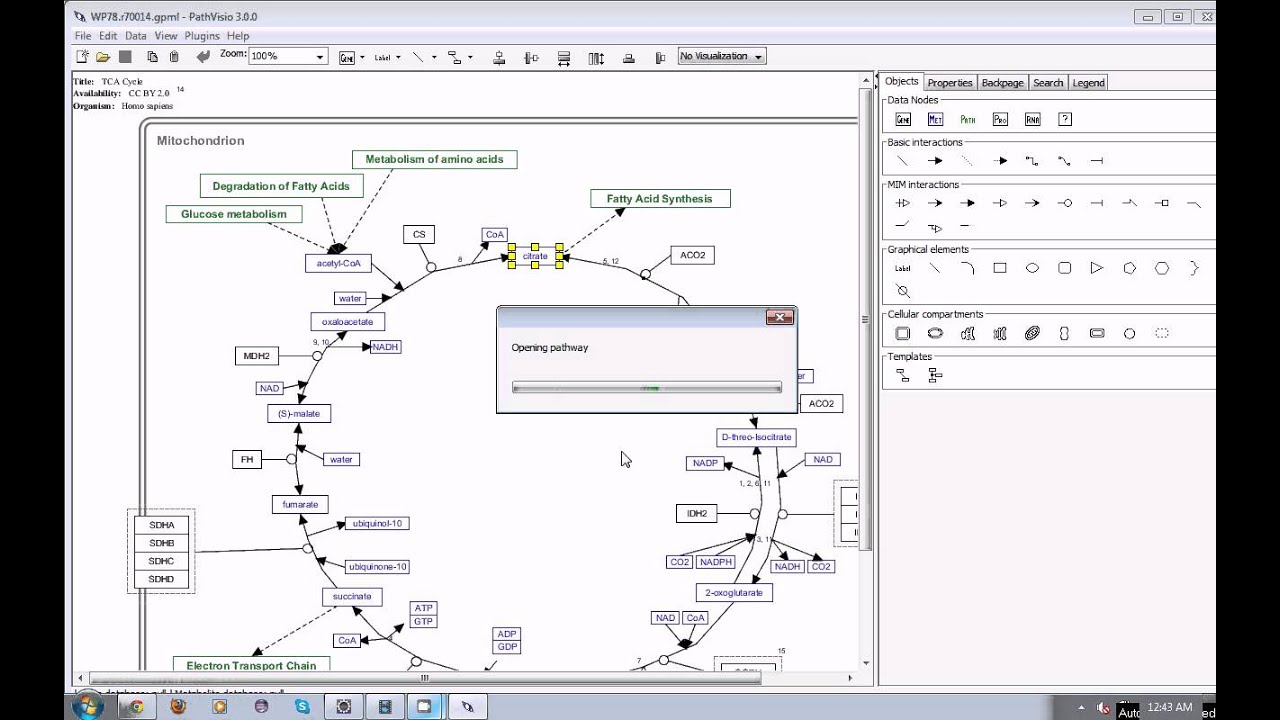Click the stack vertical center icon

[629, 58]
